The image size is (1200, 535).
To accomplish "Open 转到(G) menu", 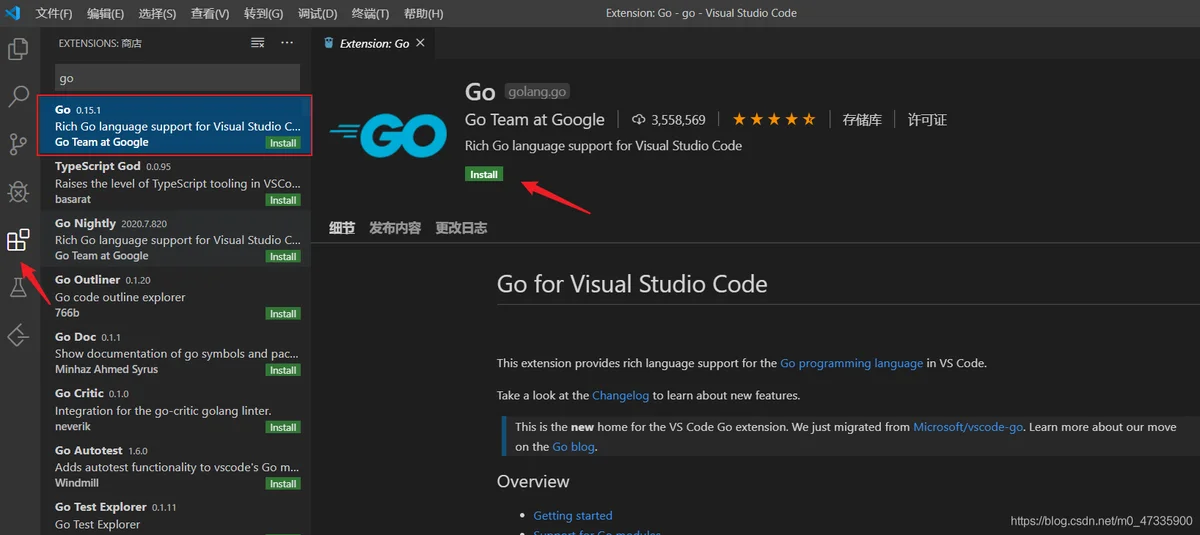I will tap(264, 14).
